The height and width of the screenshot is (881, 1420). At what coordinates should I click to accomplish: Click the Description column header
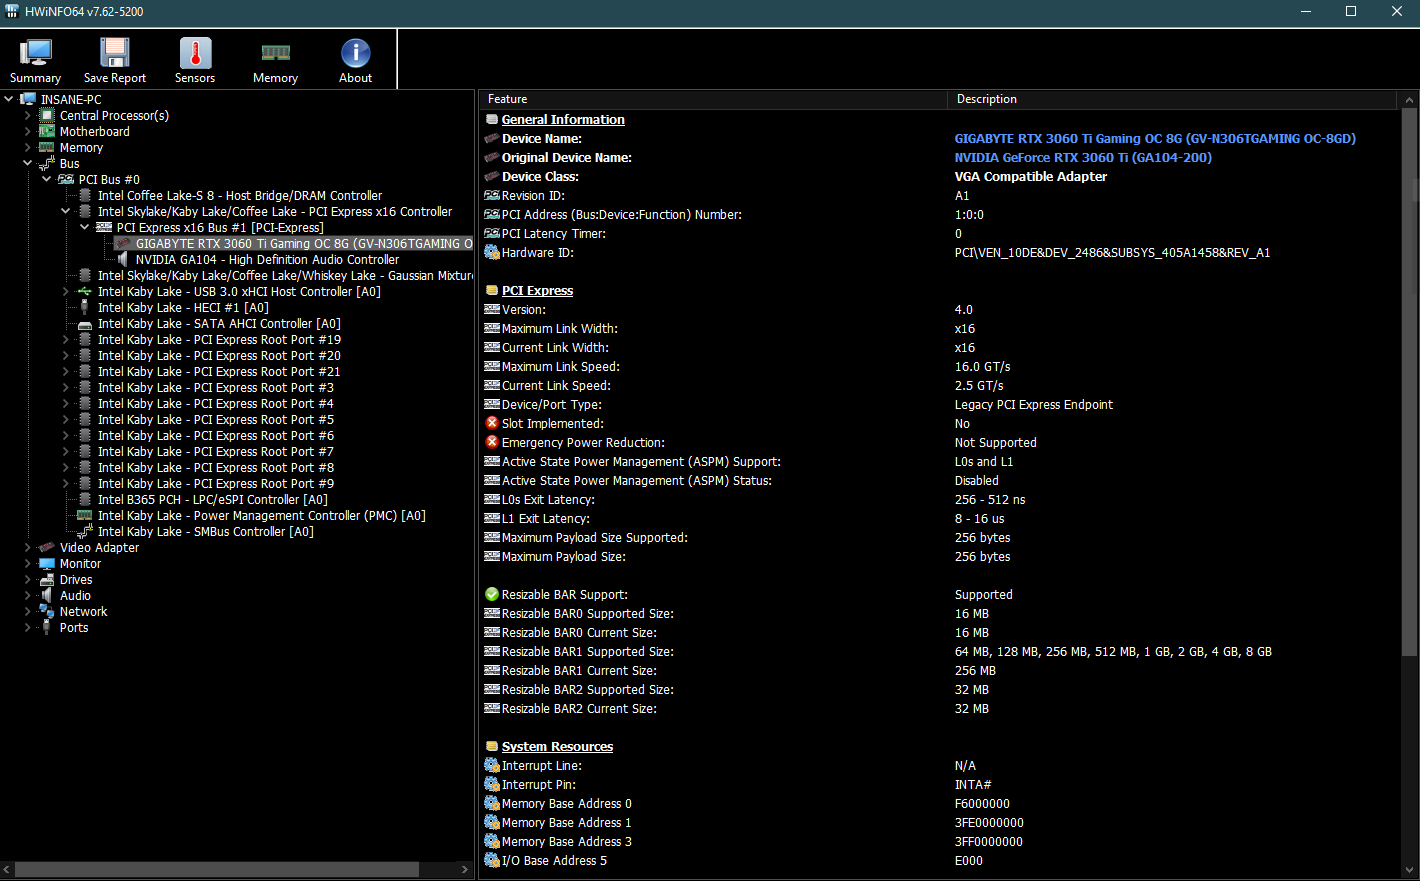pyautogui.click(x=1172, y=99)
